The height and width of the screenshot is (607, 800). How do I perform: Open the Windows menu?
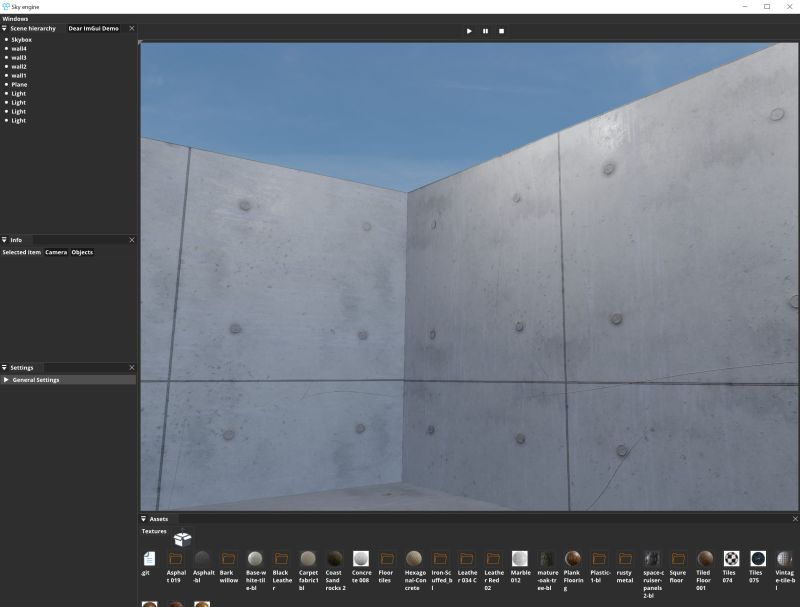point(16,17)
